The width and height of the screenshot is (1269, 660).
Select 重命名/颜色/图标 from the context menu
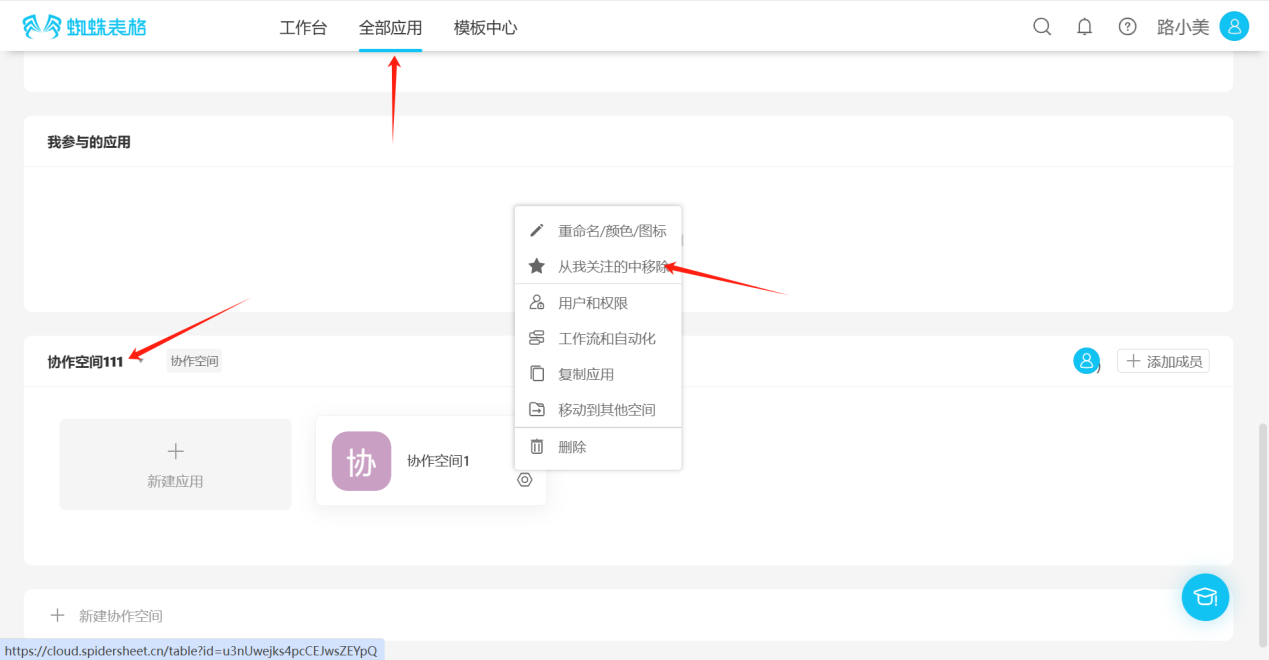[611, 231]
